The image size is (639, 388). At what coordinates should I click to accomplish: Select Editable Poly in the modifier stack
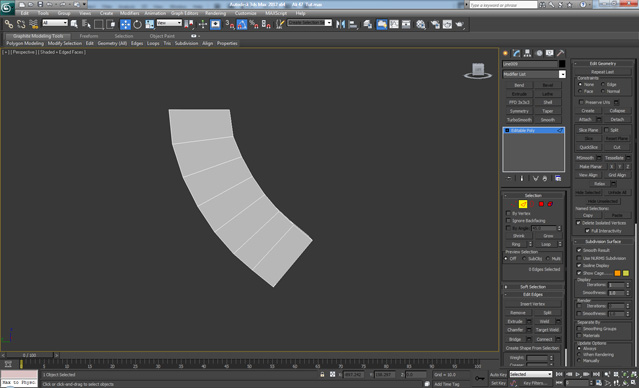pos(533,131)
